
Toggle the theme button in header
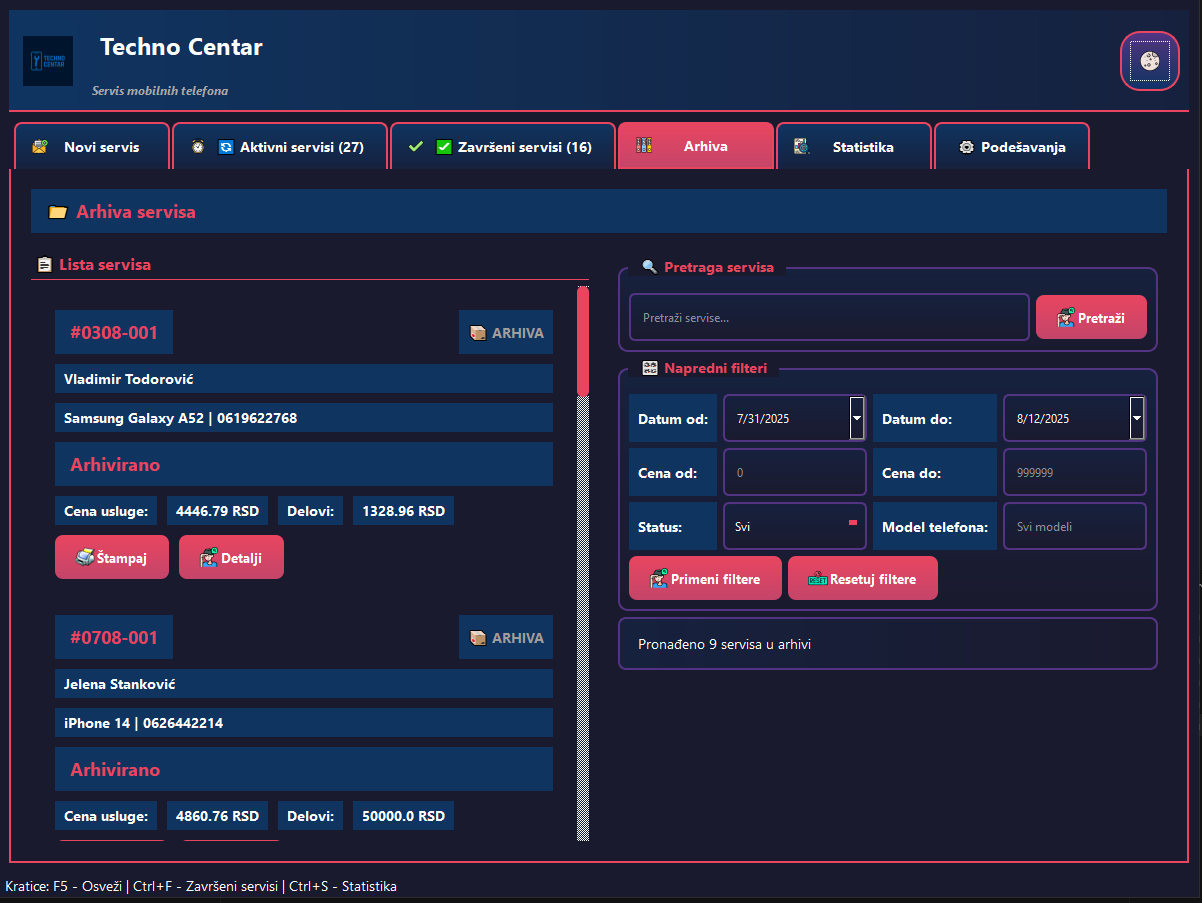click(1149, 61)
